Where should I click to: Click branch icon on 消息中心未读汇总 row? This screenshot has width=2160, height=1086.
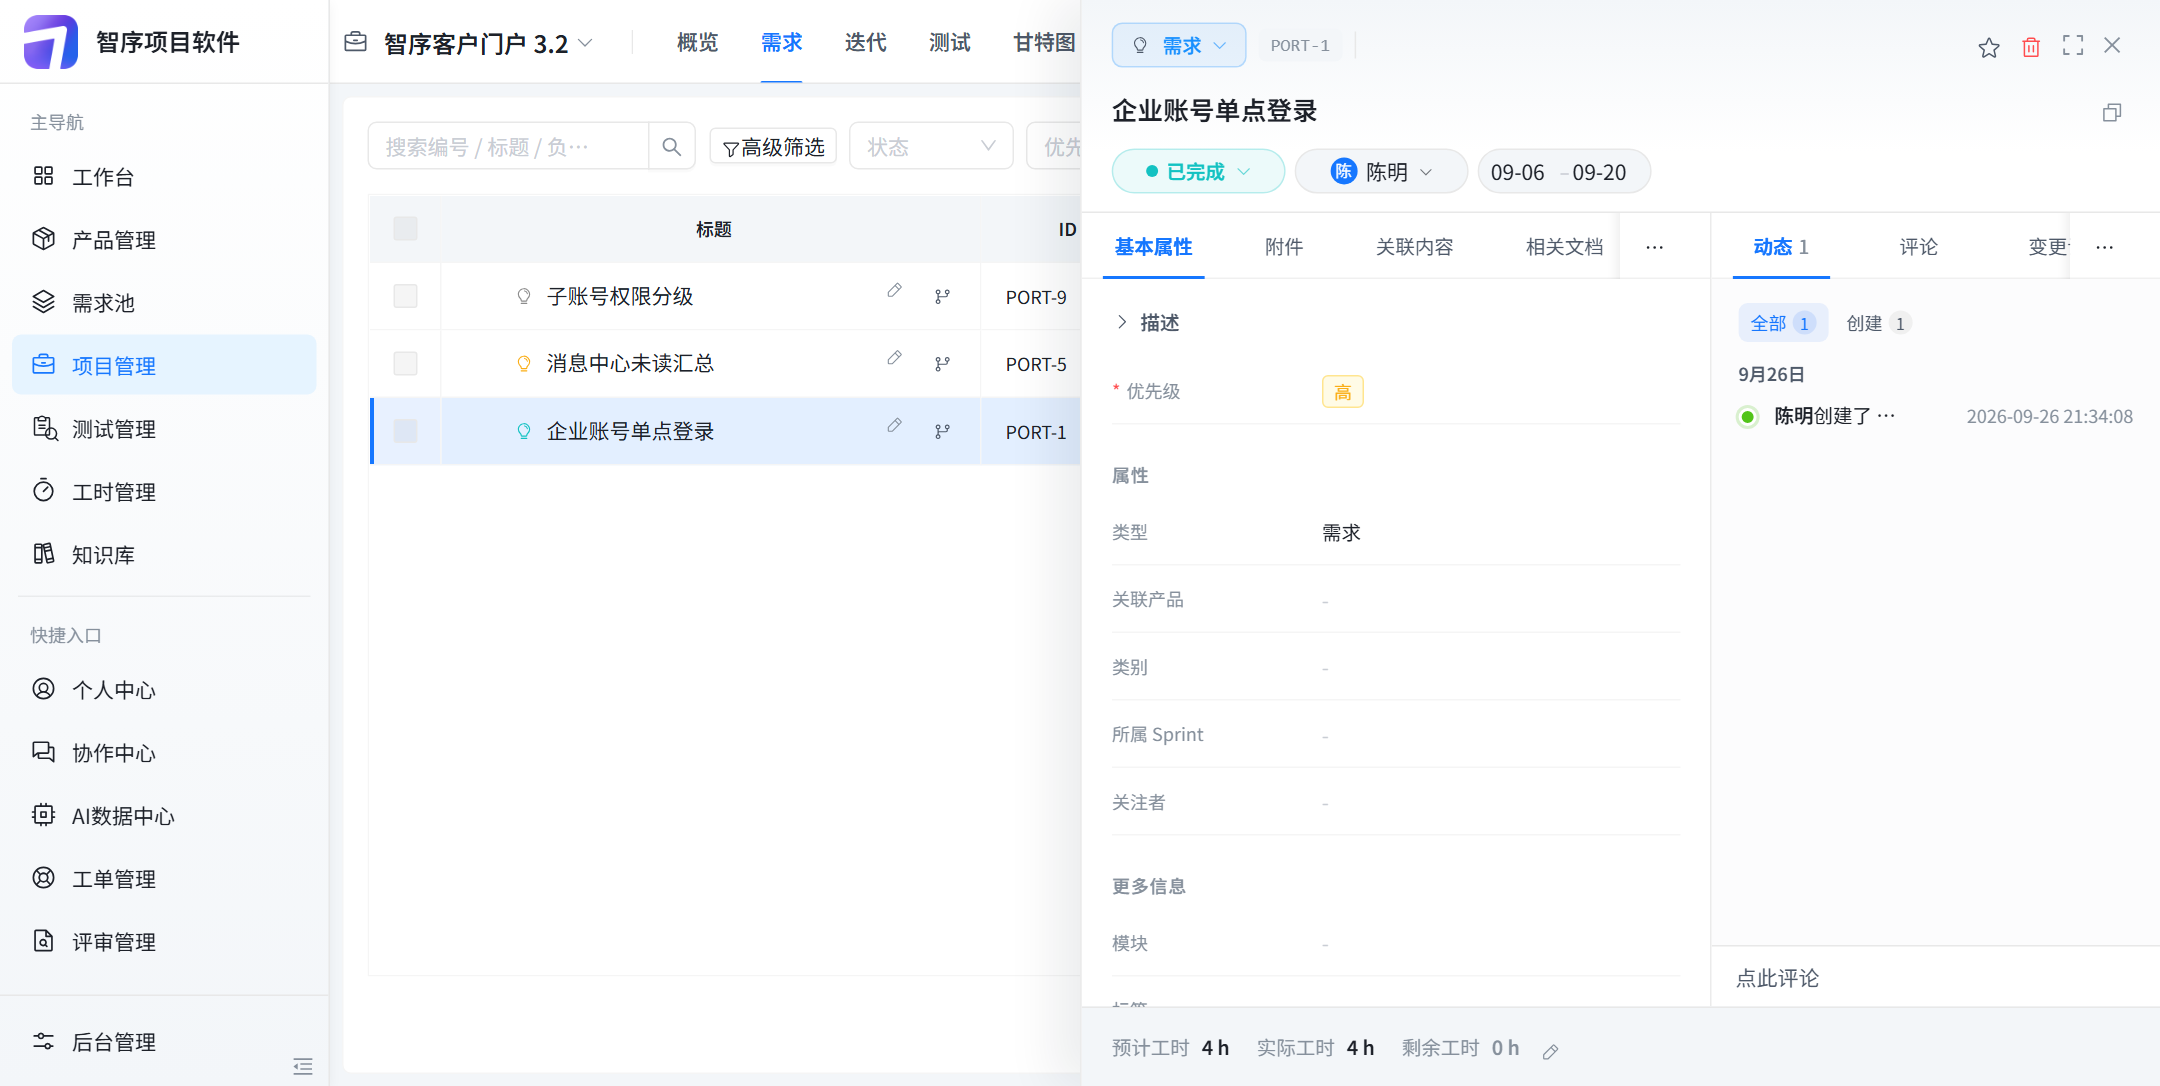942,364
